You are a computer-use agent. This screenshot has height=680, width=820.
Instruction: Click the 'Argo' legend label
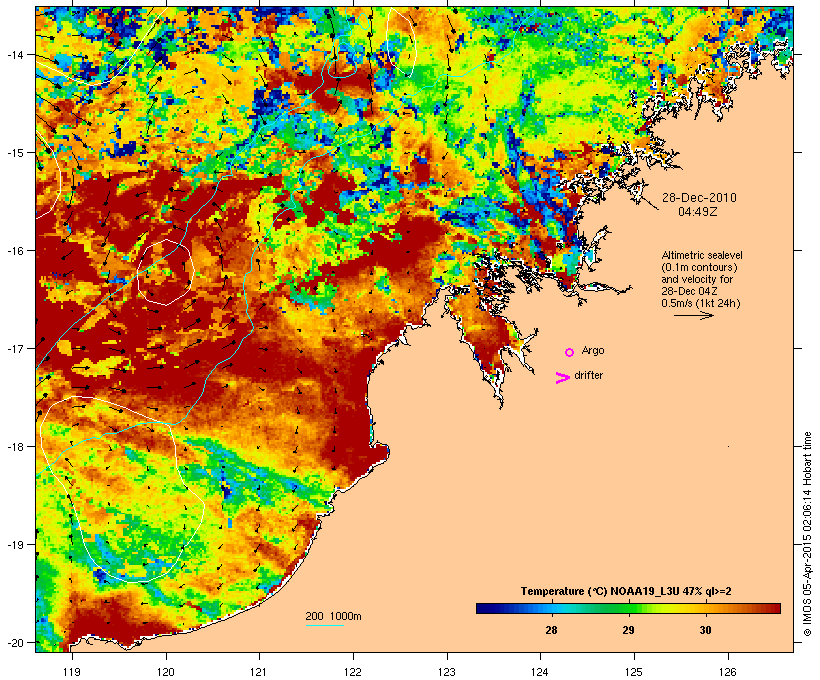[593, 350]
